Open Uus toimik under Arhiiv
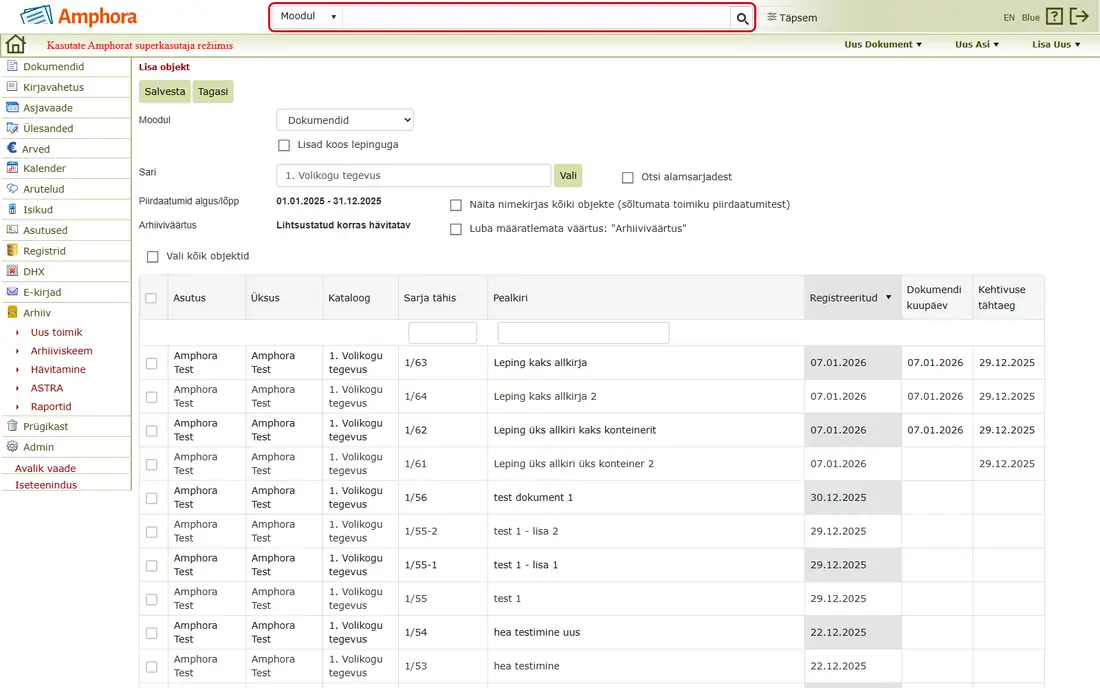This screenshot has width=1100, height=688. (x=56, y=332)
